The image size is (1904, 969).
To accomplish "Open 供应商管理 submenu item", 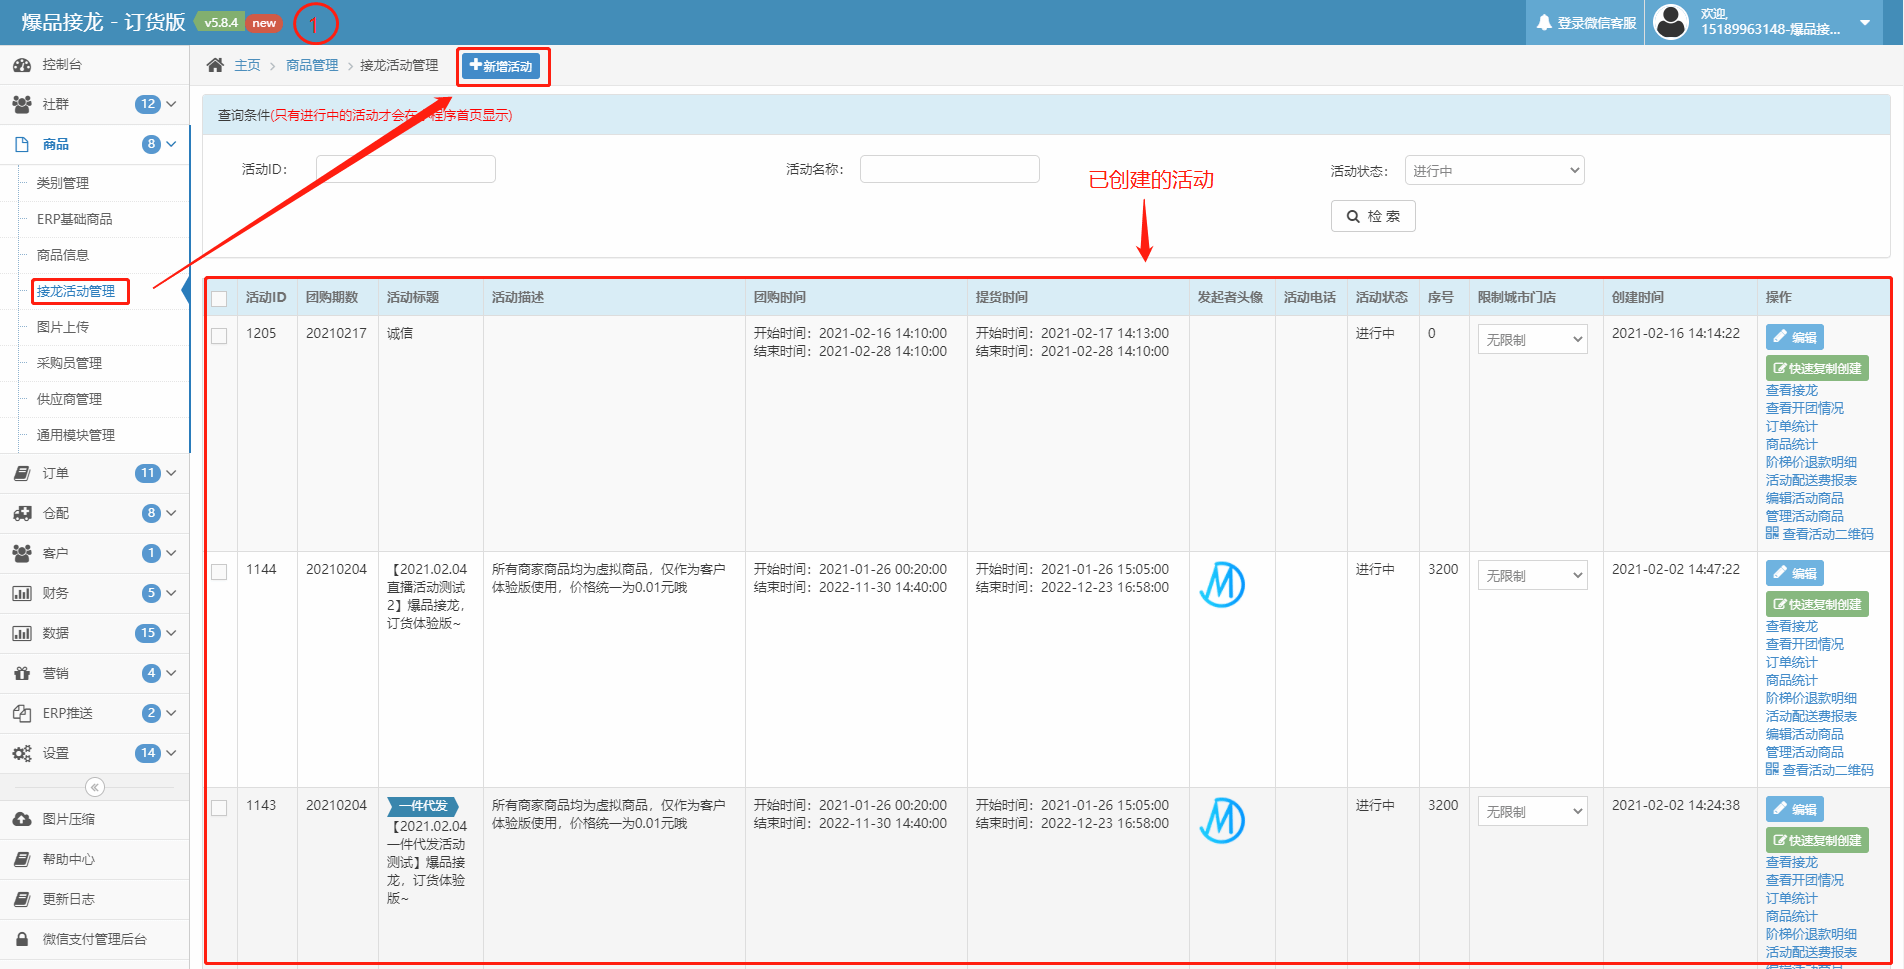I will [x=69, y=399].
